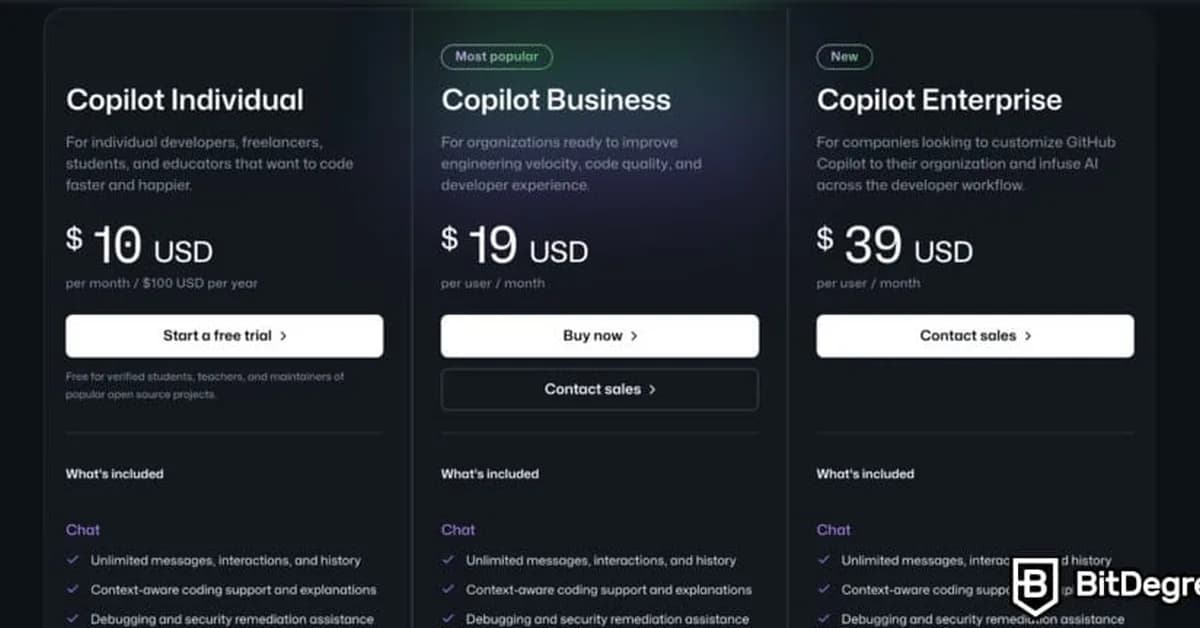The height and width of the screenshot is (628, 1200).
Task: Toggle the Chat section in the Business column
Action: point(458,530)
